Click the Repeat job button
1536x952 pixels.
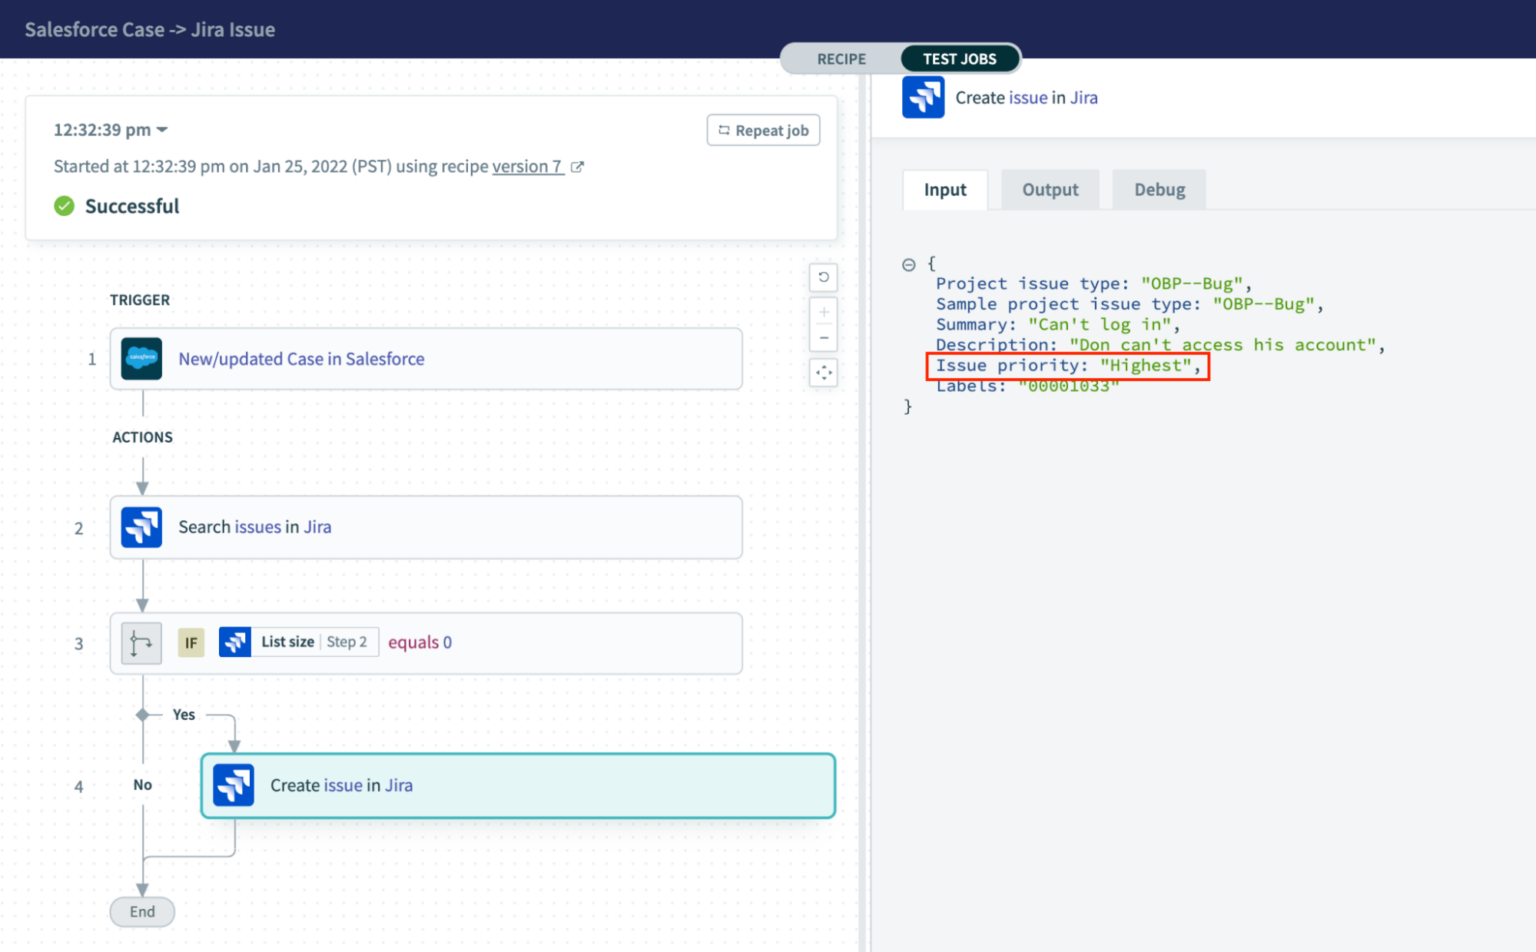[x=763, y=130]
